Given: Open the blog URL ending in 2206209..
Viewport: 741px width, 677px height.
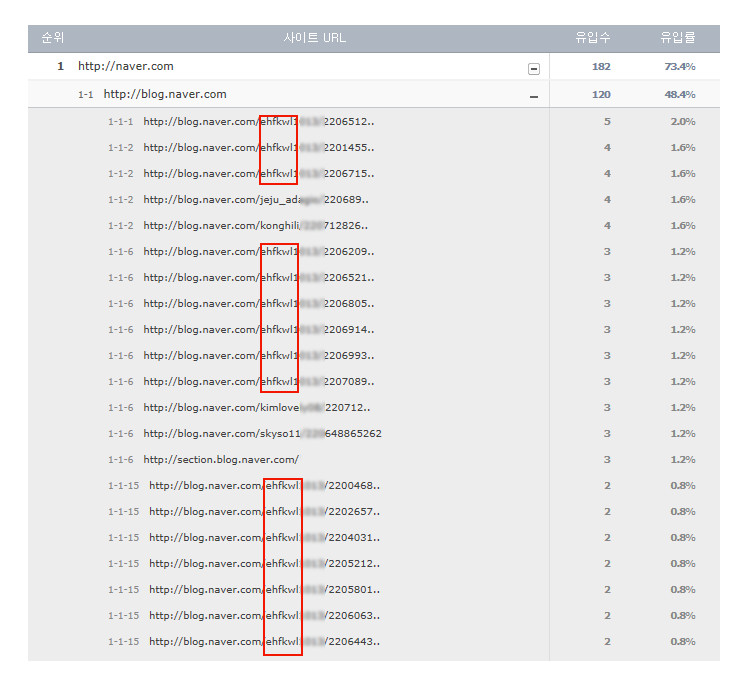Looking at the screenshot, I should pyautogui.click(x=258, y=251).
